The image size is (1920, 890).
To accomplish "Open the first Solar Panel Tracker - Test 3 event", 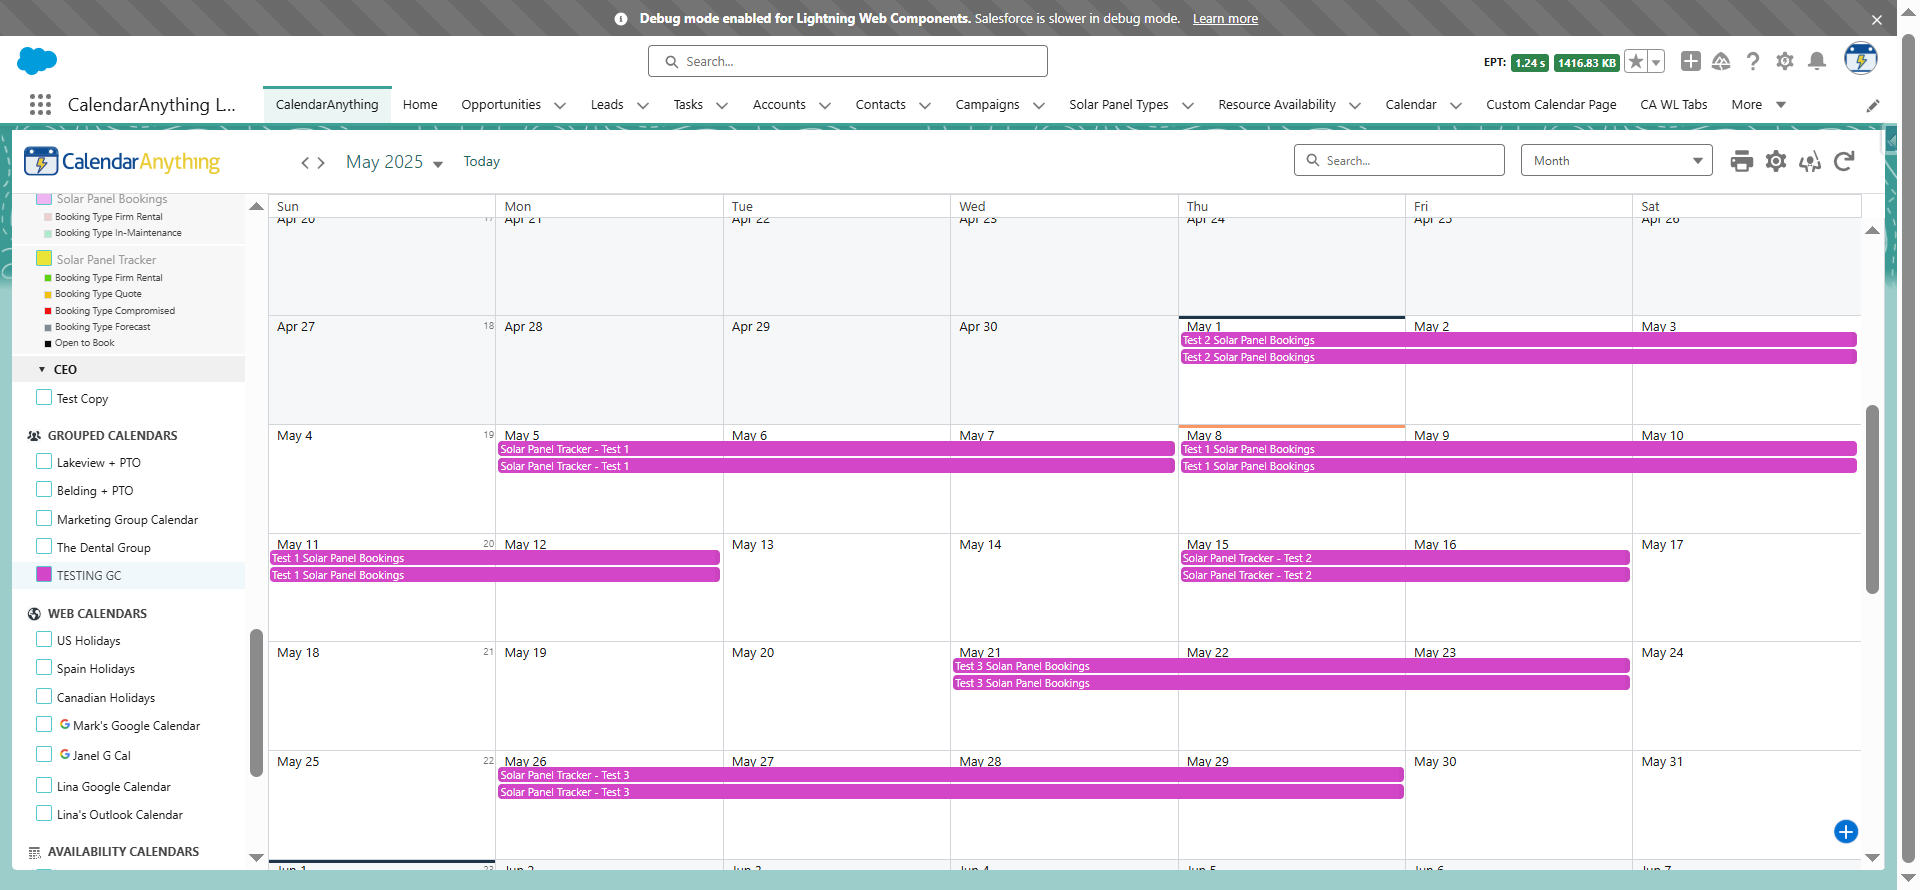I will click(951, 775).
